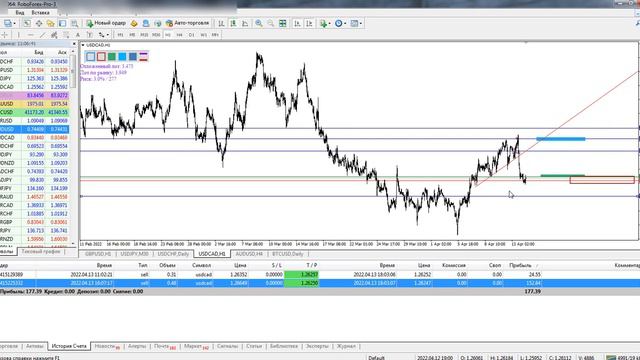Screen dimensions: 640x360
Task: Select the horizontal line drawing tool
Action: pyautogui.click(x=30, y=35)
